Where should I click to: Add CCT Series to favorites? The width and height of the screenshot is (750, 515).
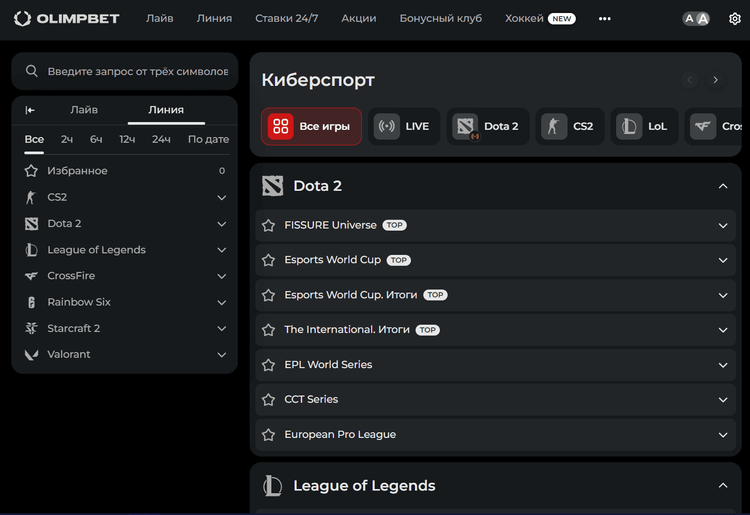(268, 400)
